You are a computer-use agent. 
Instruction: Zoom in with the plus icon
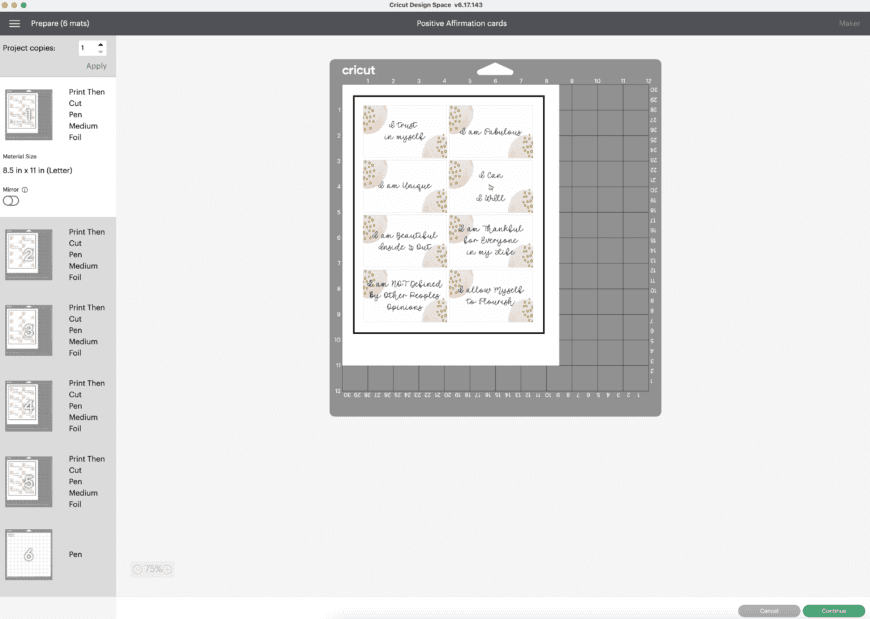[167, 569]
